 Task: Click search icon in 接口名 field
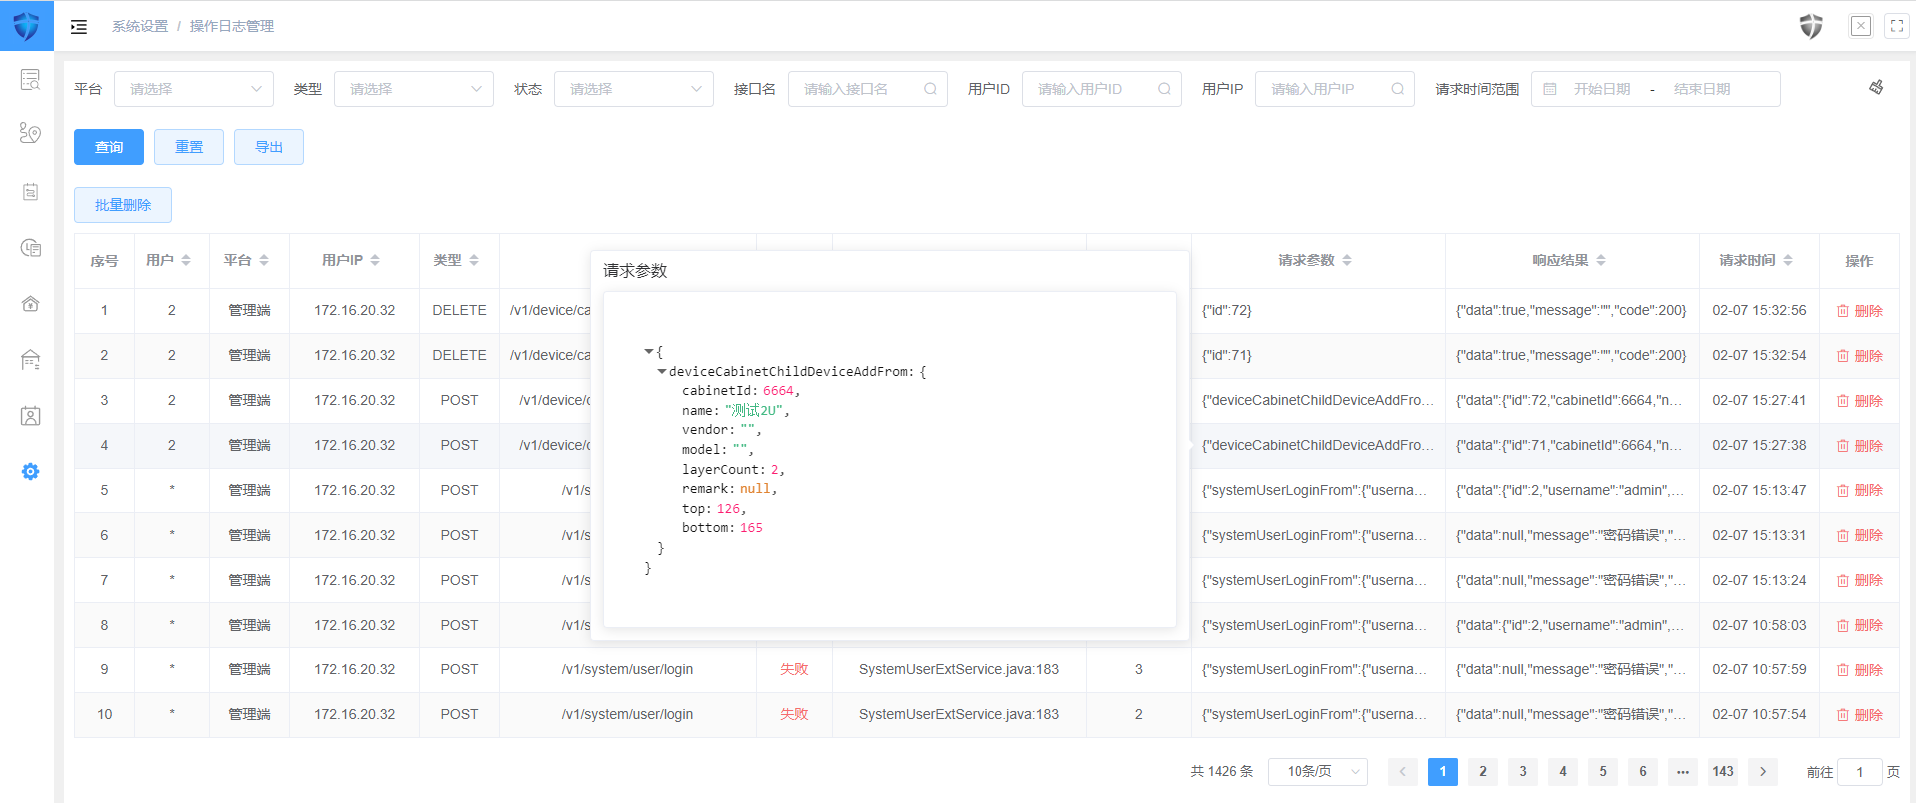point(930,89)
